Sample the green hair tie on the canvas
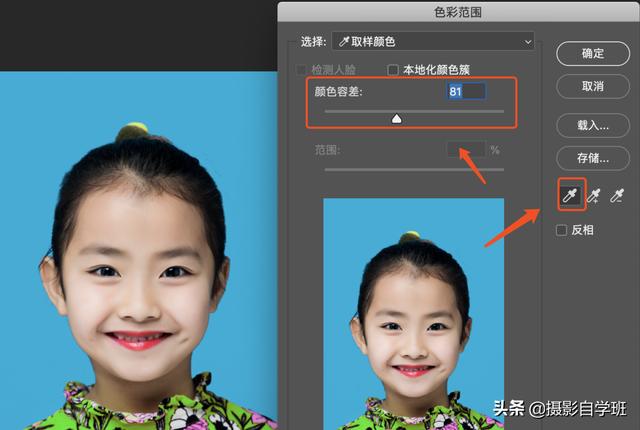Screen dimensions: 640x430 click(x=132, y=132)
